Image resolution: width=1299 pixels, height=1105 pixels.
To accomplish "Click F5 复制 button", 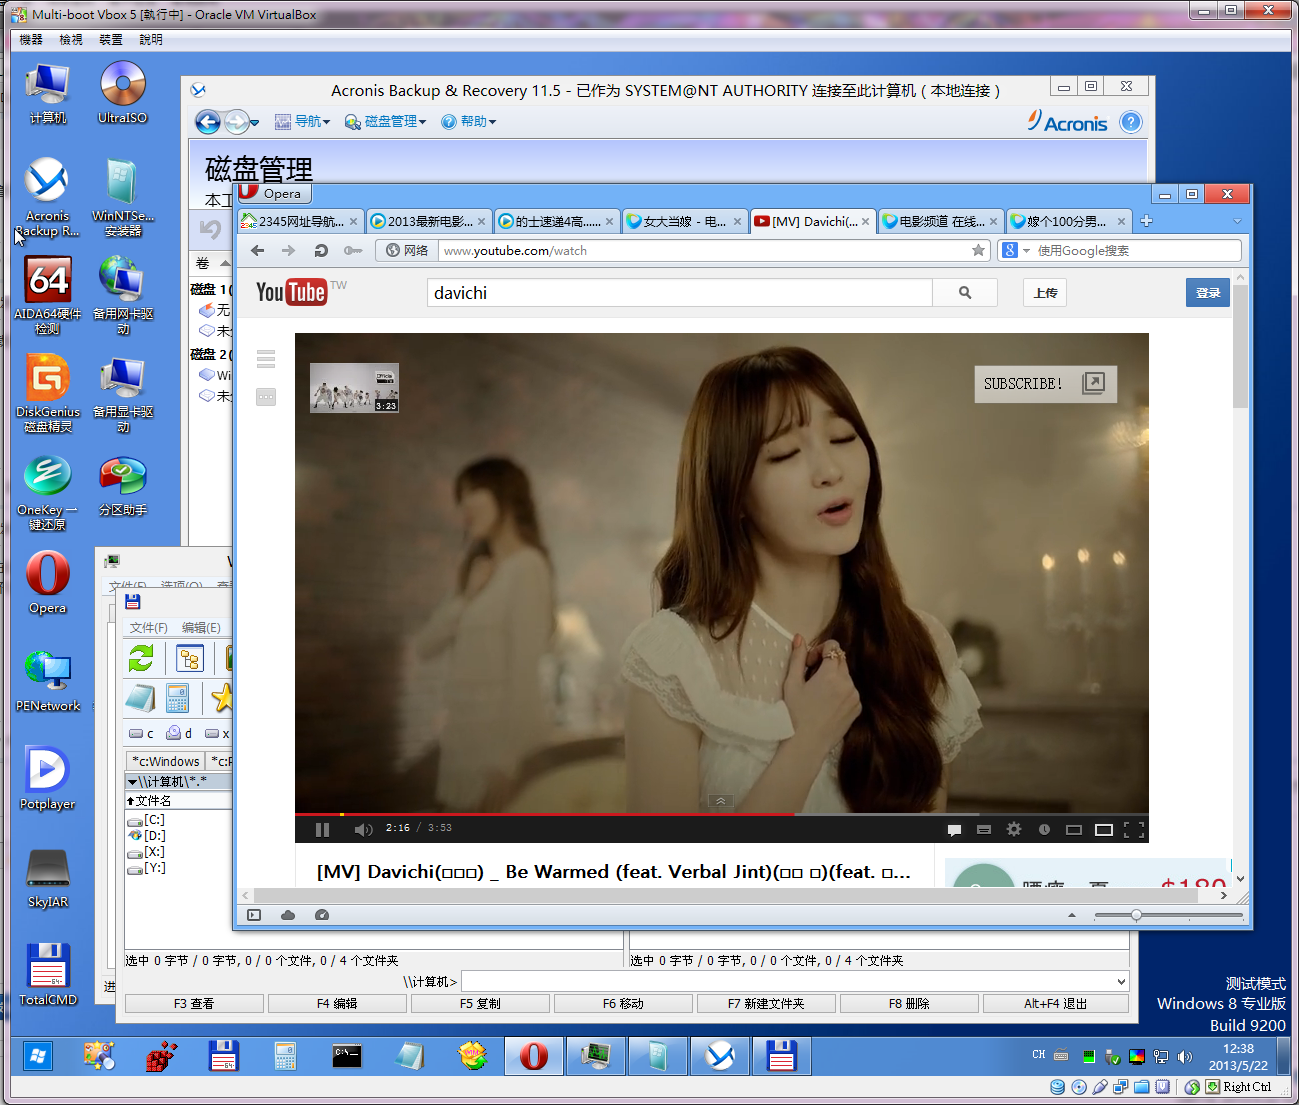I will coord(480,1004).
